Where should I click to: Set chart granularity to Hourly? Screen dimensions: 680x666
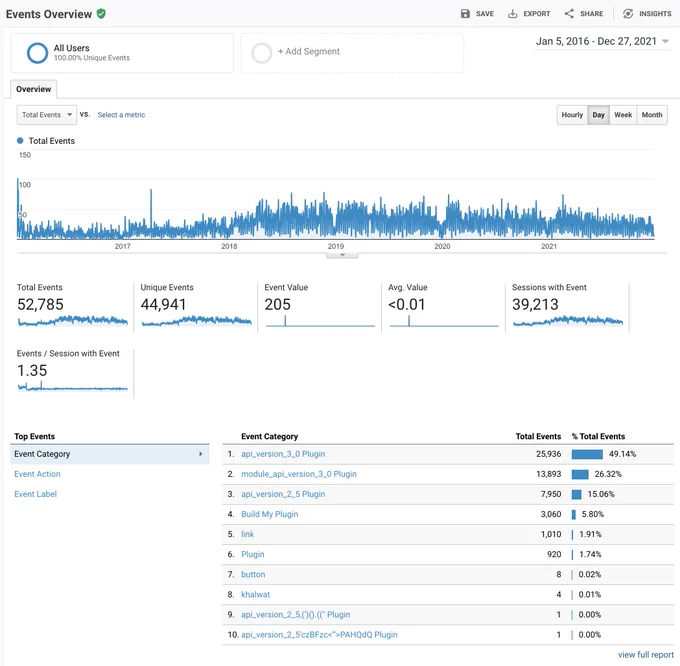[572, 115]
